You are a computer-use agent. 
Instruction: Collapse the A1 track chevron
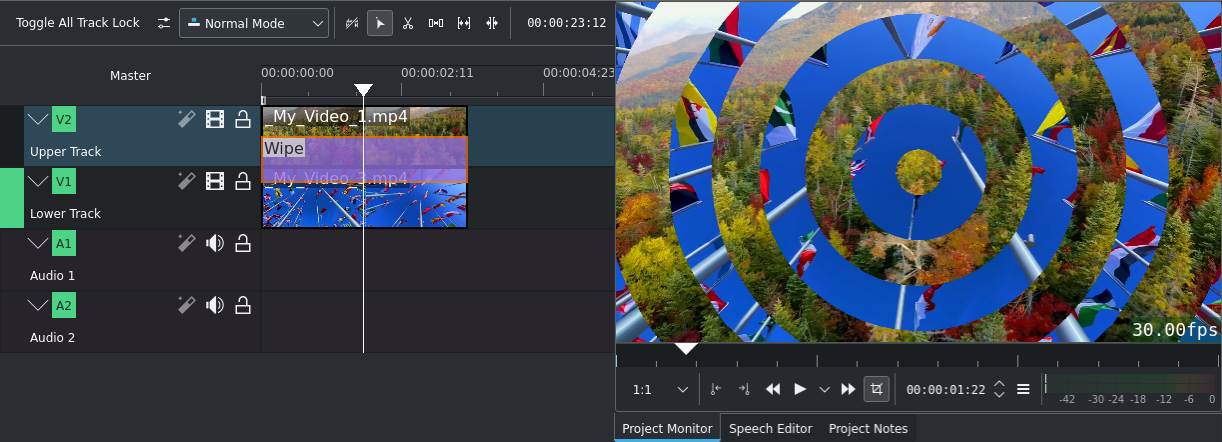point(38,243)
